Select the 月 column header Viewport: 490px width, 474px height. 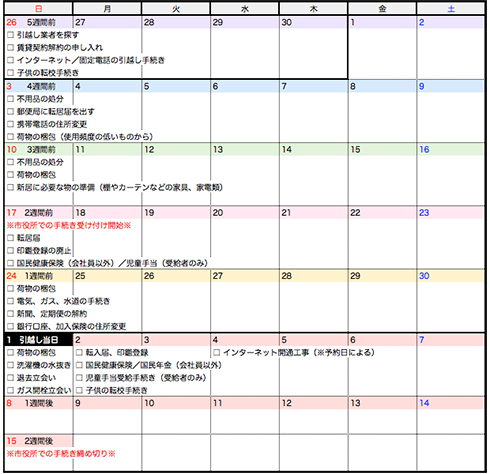click(107, 9)
